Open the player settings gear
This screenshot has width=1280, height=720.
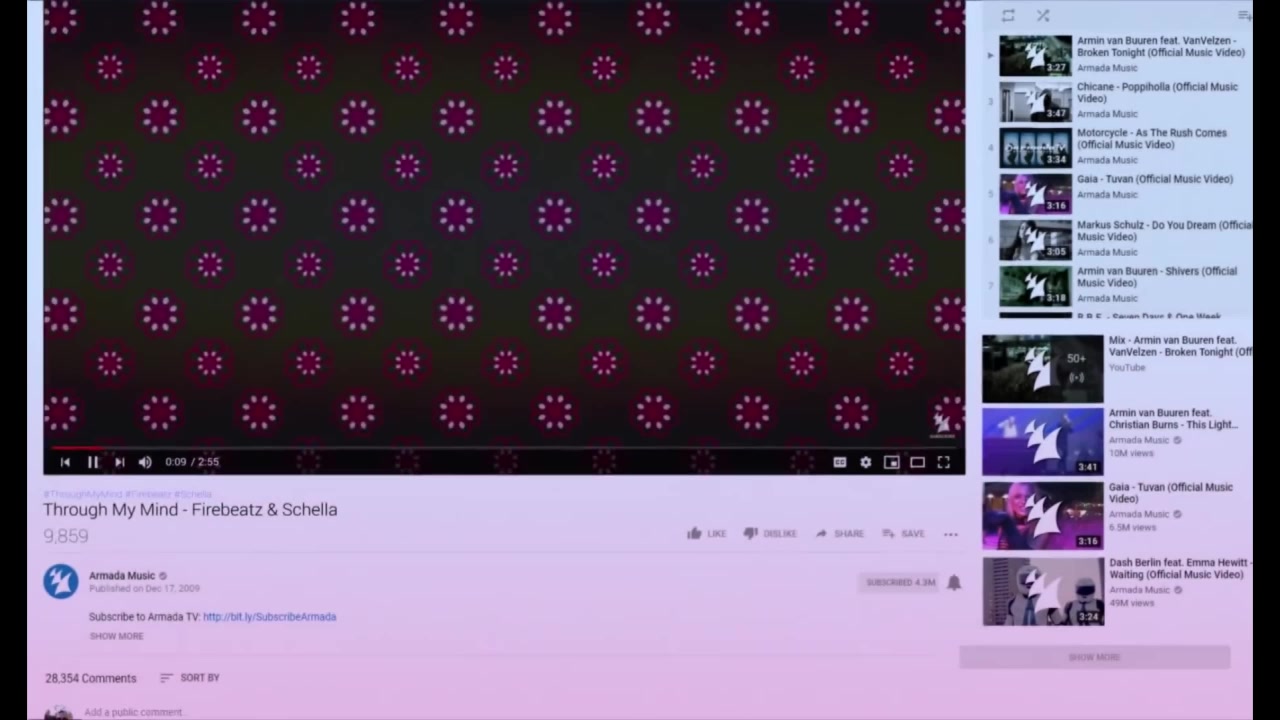point(866,462)
